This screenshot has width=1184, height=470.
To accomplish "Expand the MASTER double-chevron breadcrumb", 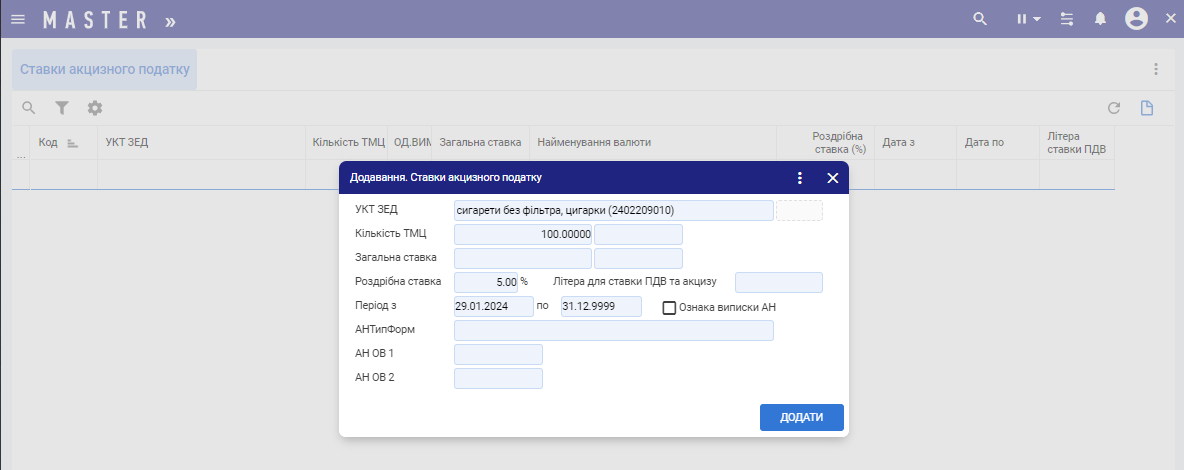I will click(x=170, y=20).
